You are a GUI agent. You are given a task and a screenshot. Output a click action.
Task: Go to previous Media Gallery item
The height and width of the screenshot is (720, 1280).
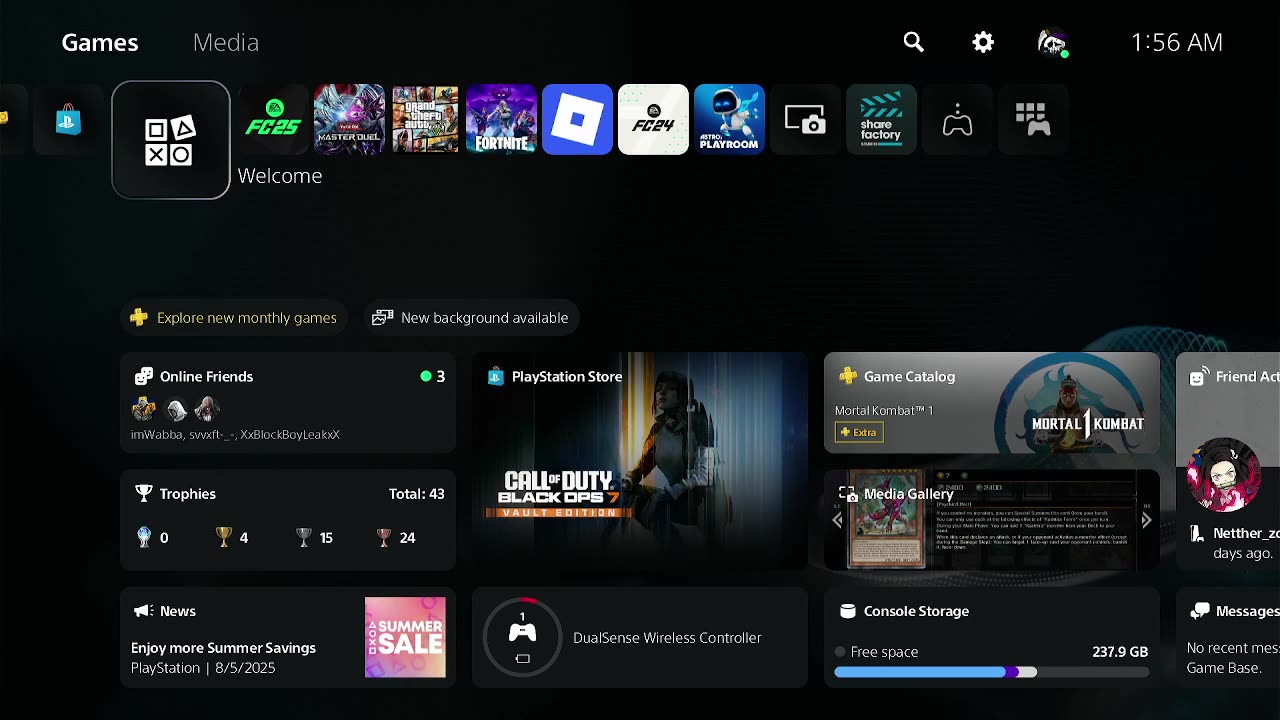click(x=837, y=520)
